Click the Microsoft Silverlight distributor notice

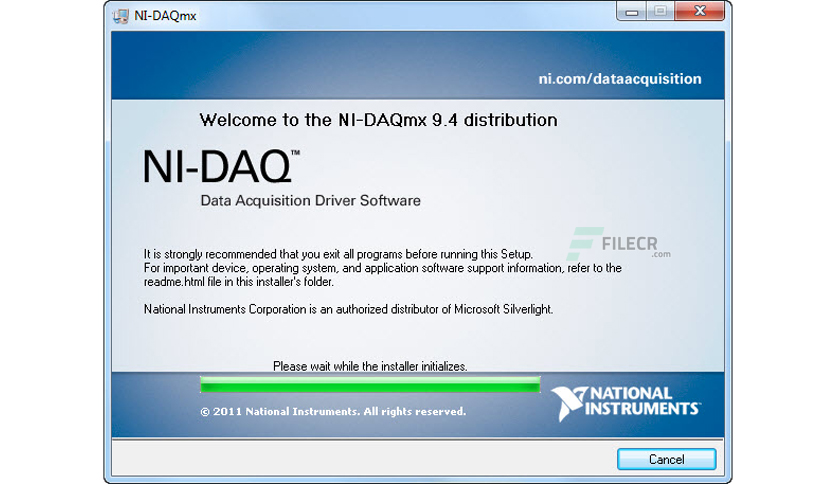pos(348,309)
